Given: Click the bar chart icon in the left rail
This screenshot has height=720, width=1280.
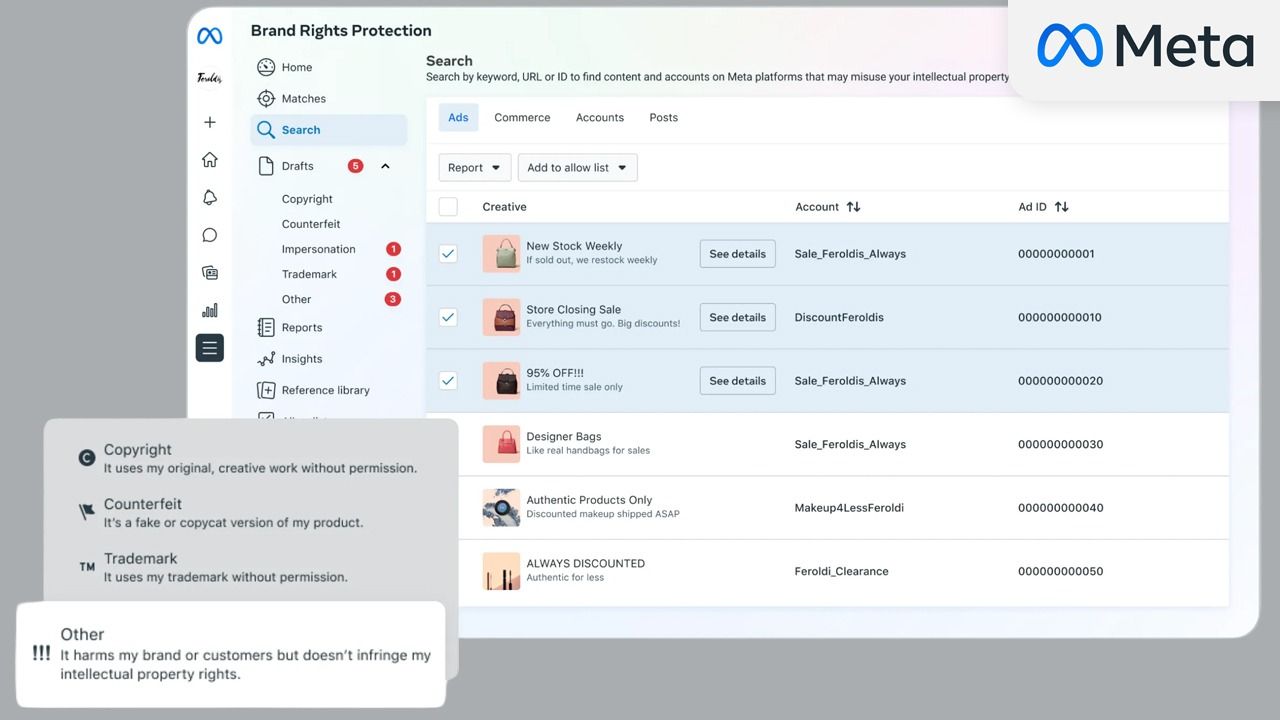Looking at the screenshot, I should [x=209, y=310].
